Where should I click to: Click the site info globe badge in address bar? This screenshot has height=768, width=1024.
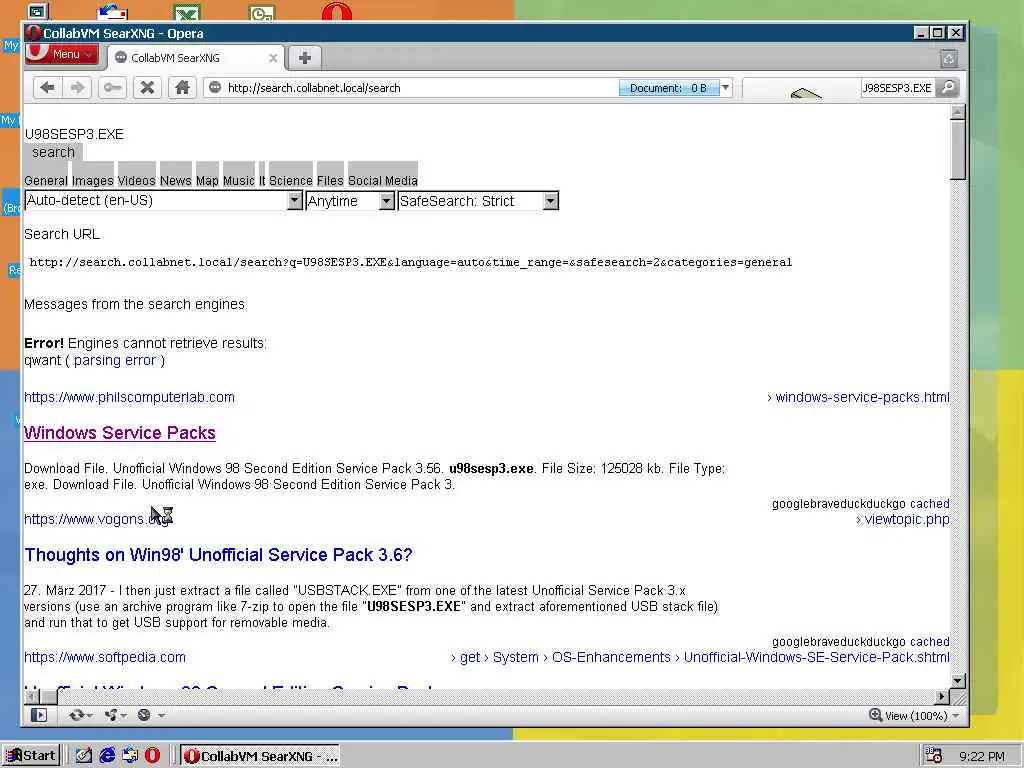coord(215,88)
